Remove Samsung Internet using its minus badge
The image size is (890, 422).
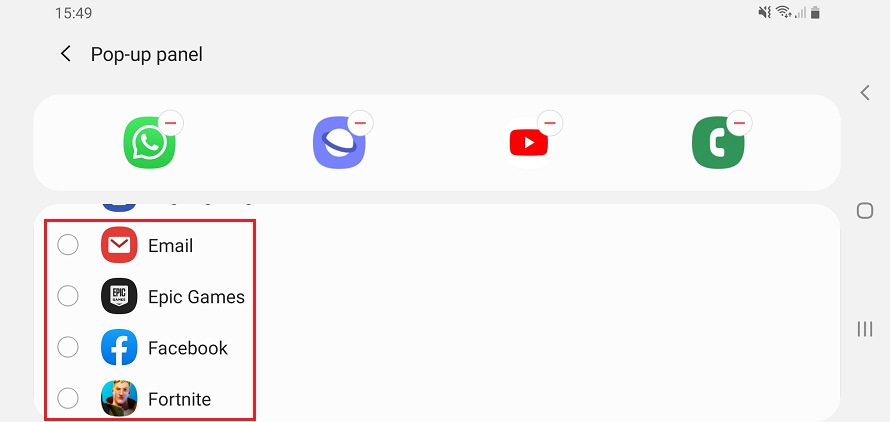360,122
